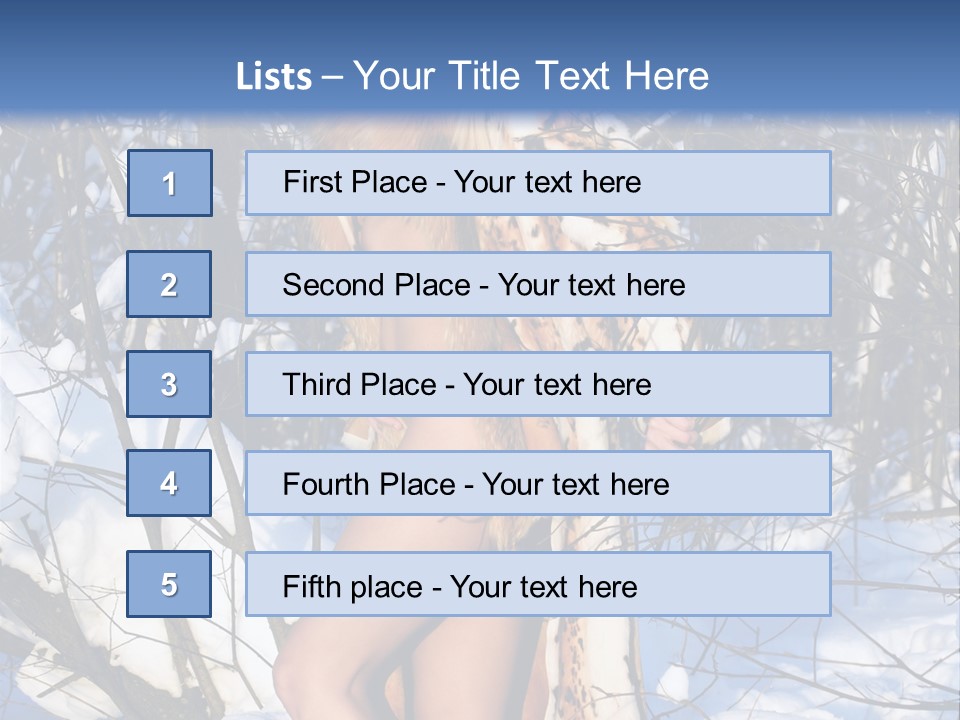Click the bold word Lists in title
The width and height of the screenshot is (960, 720).
coord(274,77)
